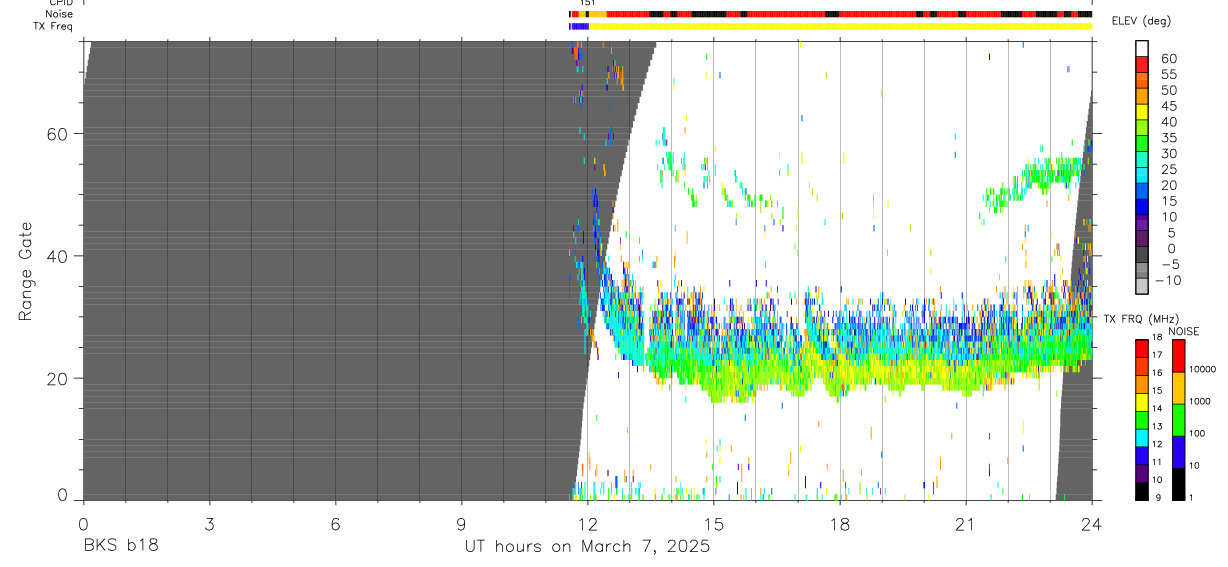Click the ELEV legend value '-5'
This screenshot has width=1228, height=567.
pyautogui.click(x=1172, y=265)
